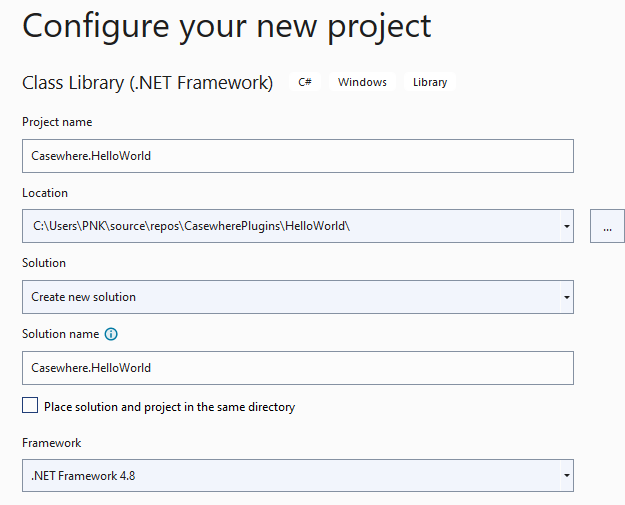Click the C# language tag
625x505 pixels.
[305, 82]
